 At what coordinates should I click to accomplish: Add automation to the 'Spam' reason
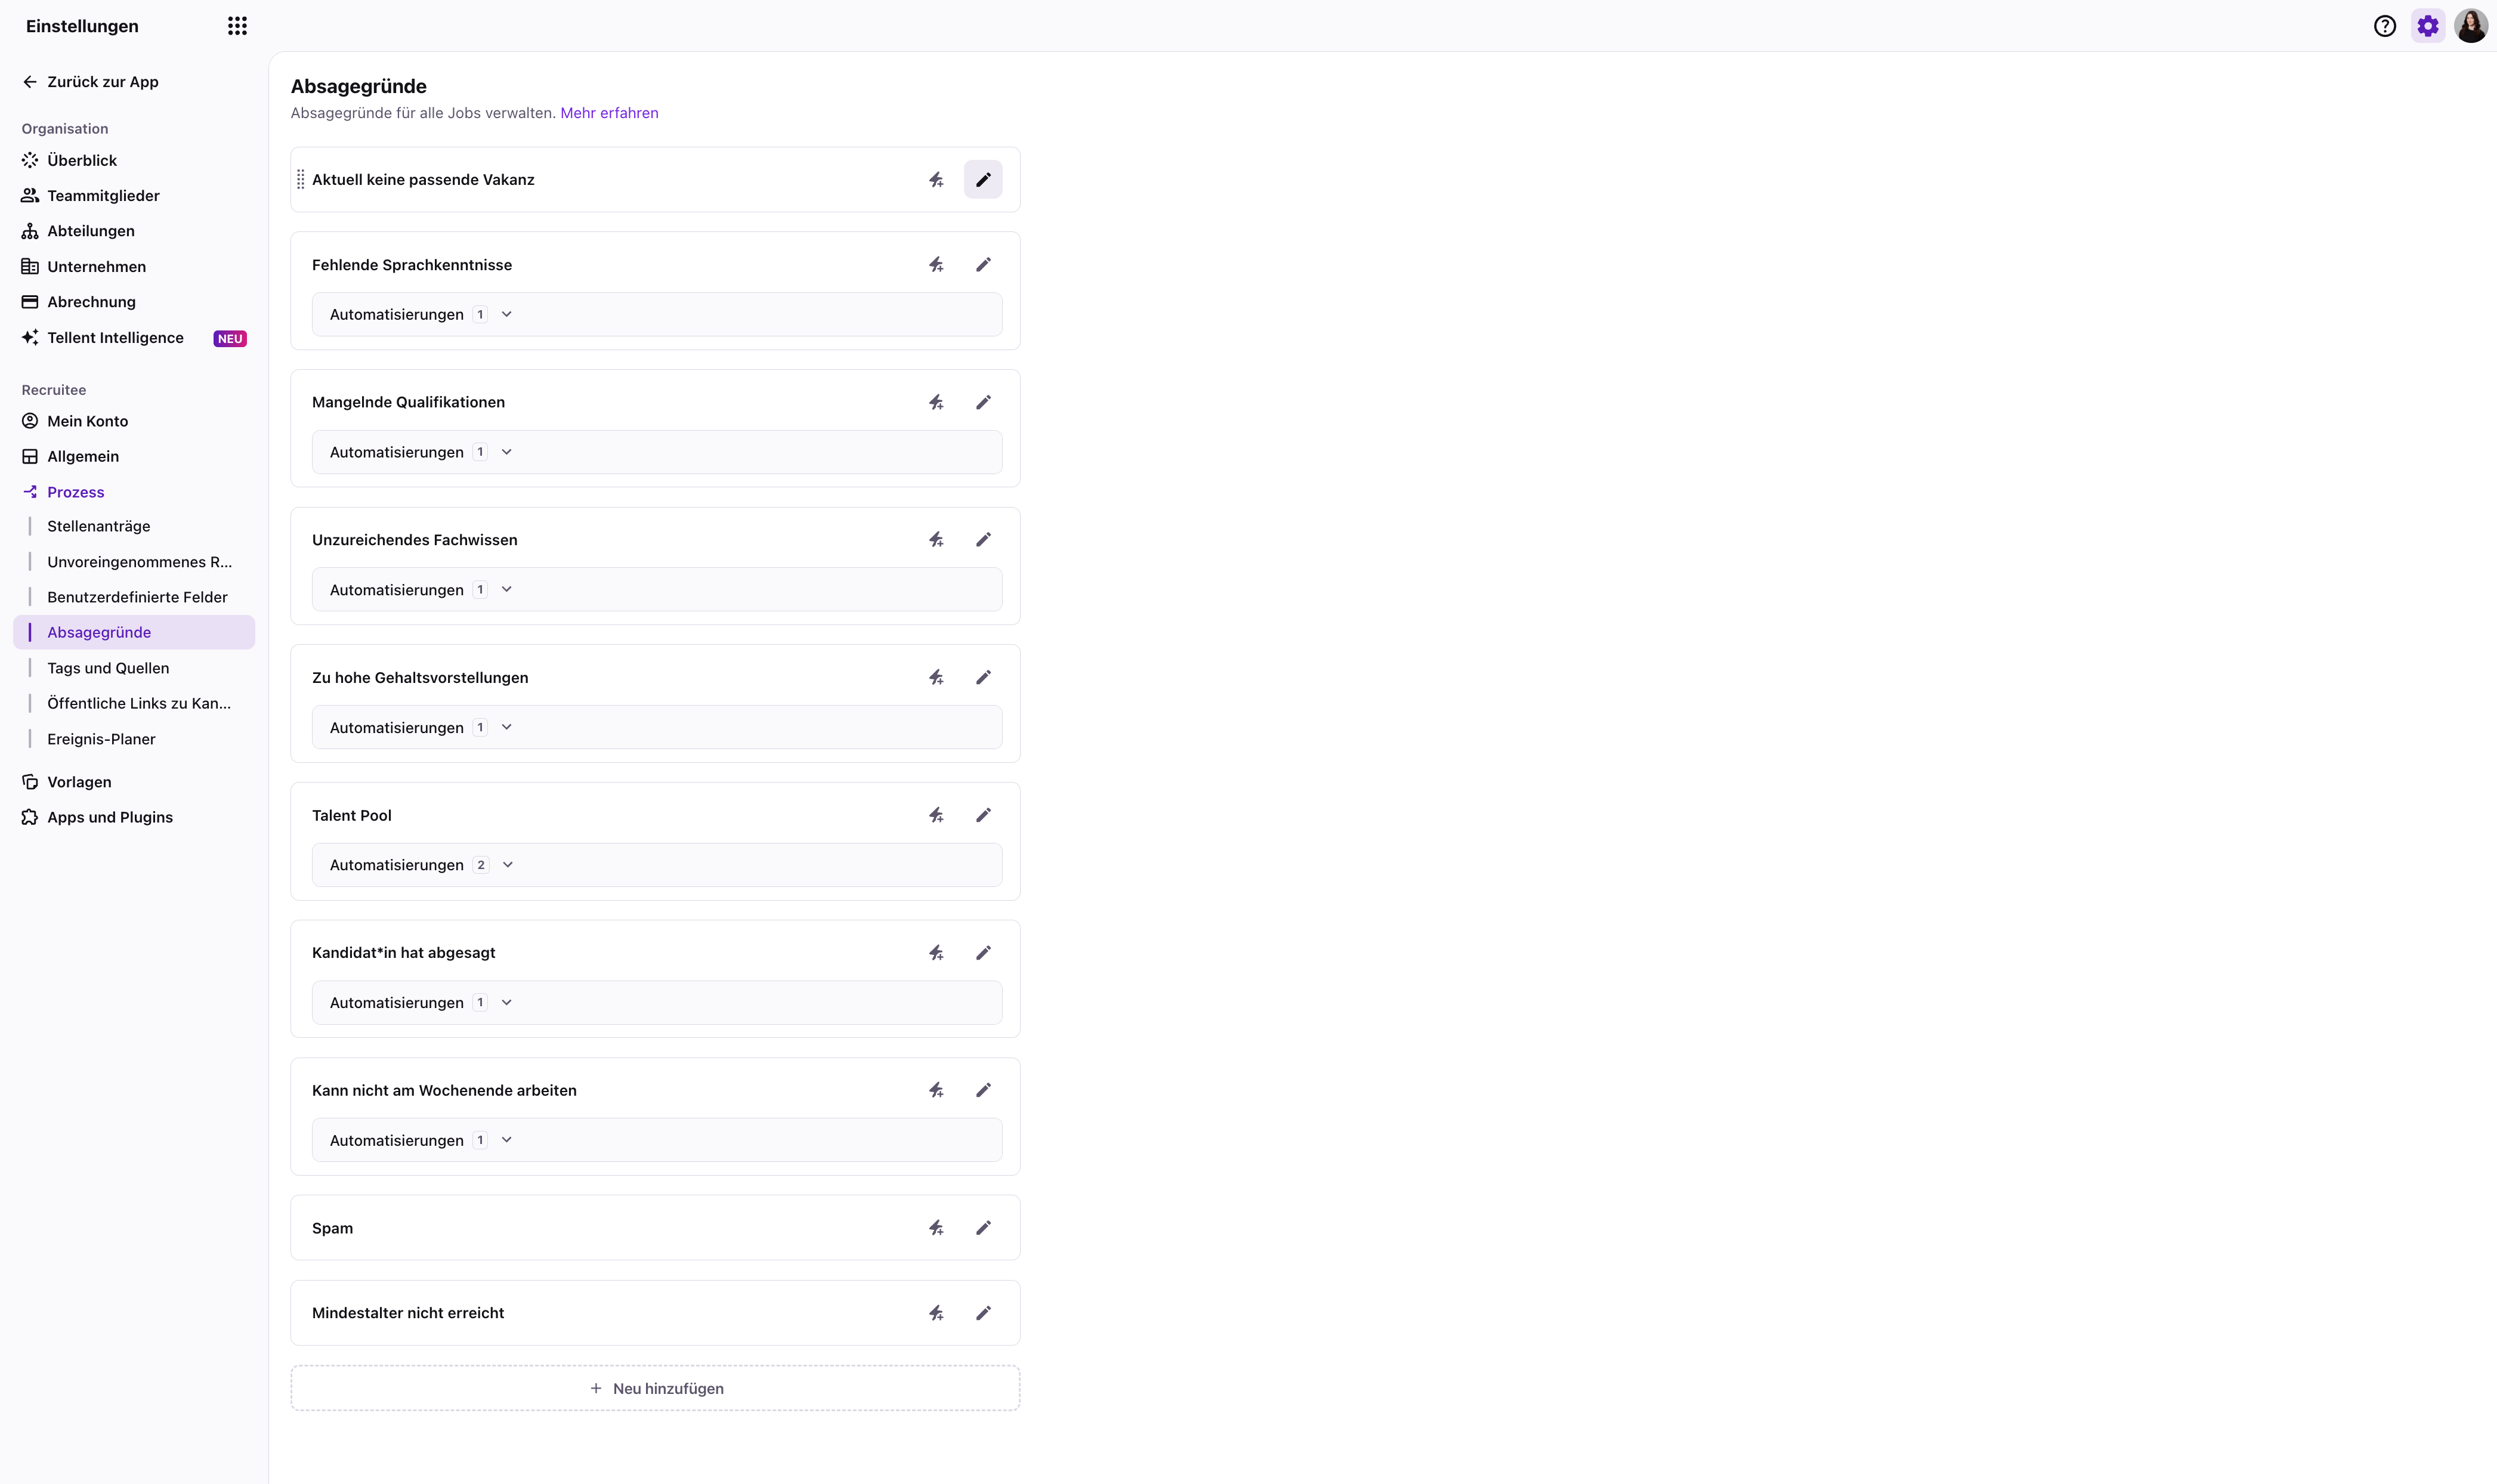(936, 1228)
